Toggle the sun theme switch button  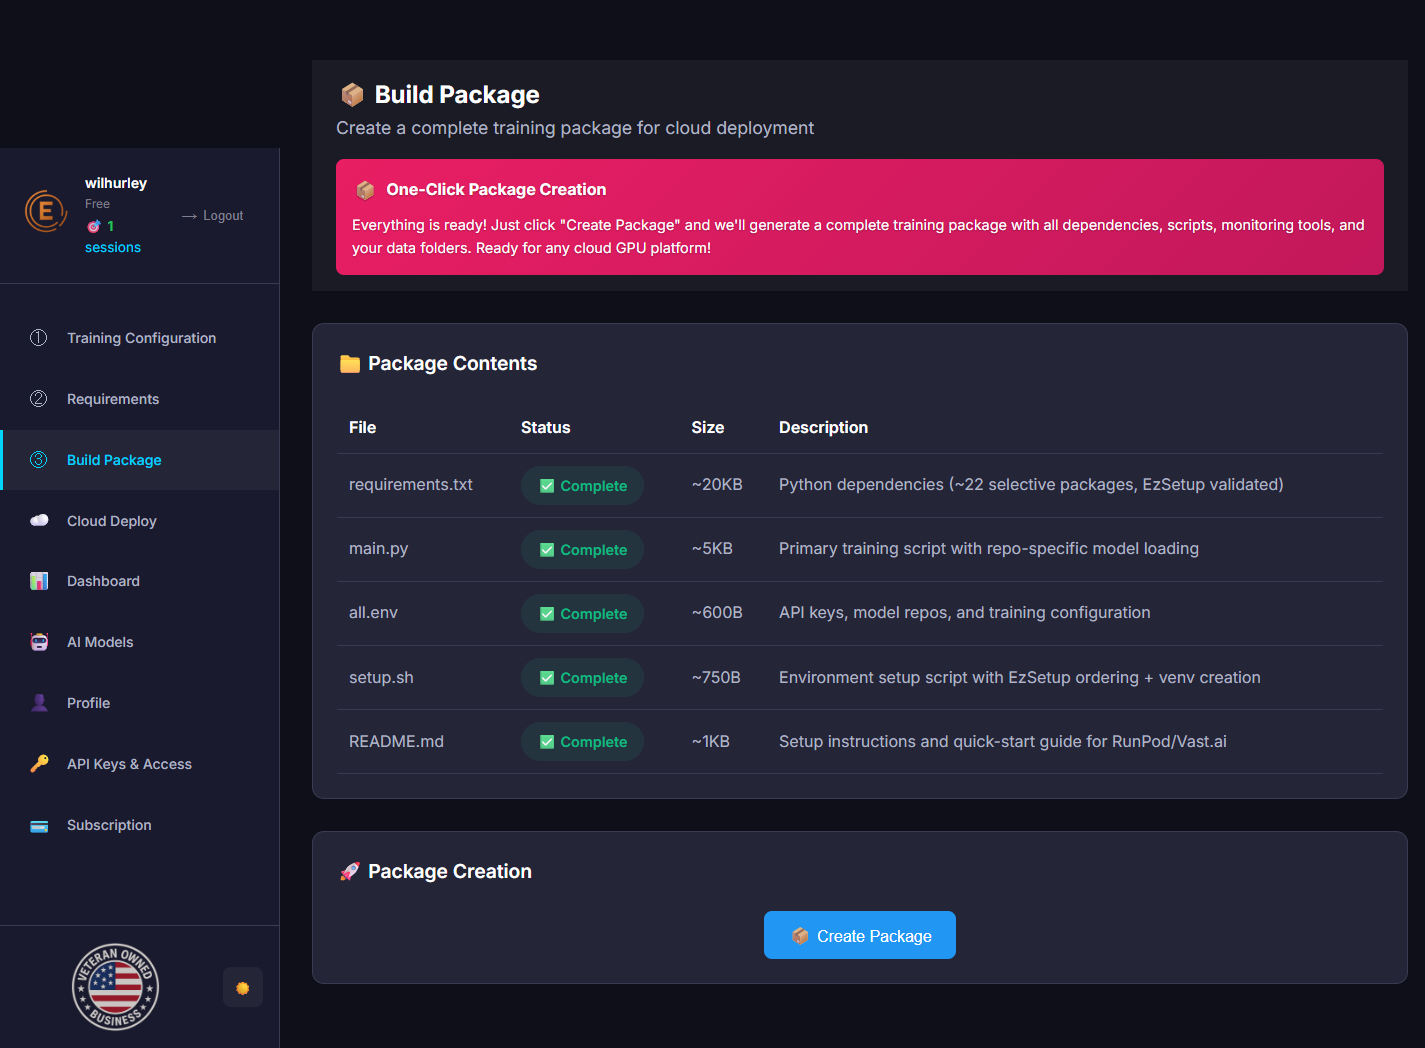pyautogui.click(x=242, y=988)
